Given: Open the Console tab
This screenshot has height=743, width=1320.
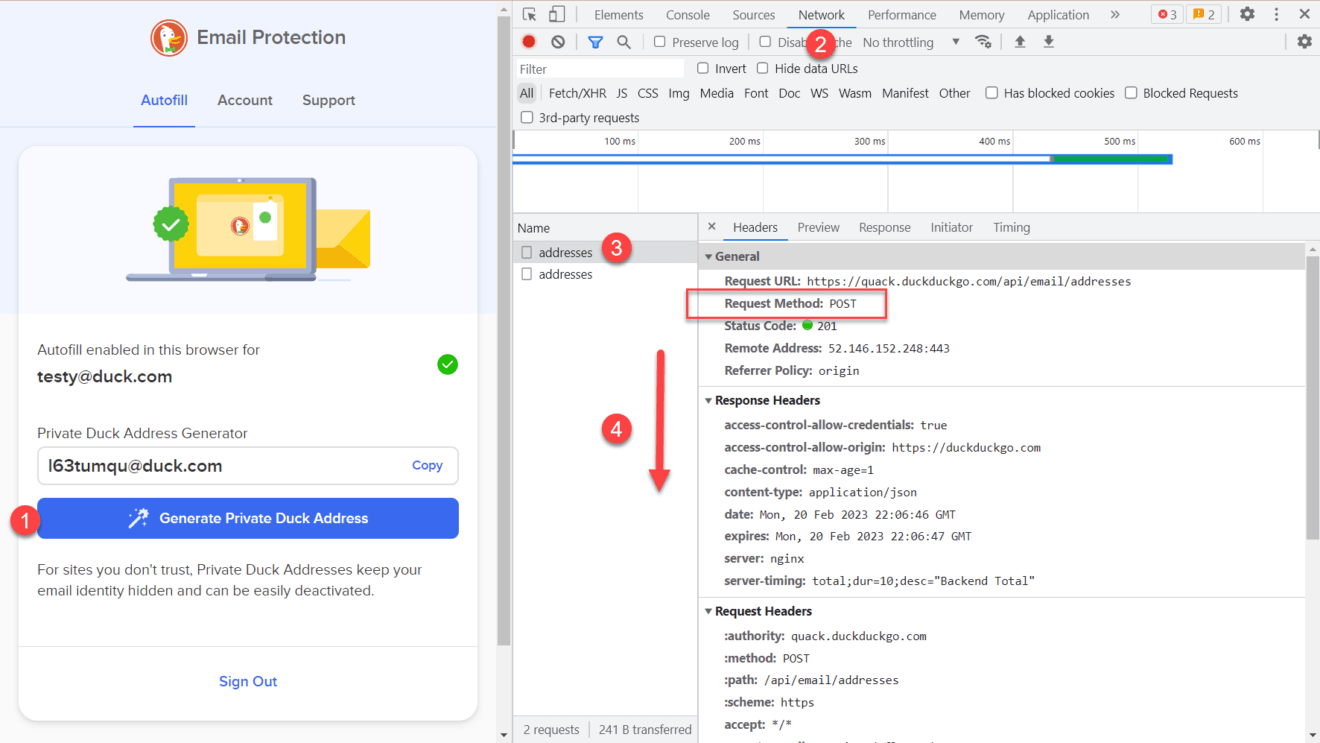Looking at the screenshot, I should tap(688, 15).
